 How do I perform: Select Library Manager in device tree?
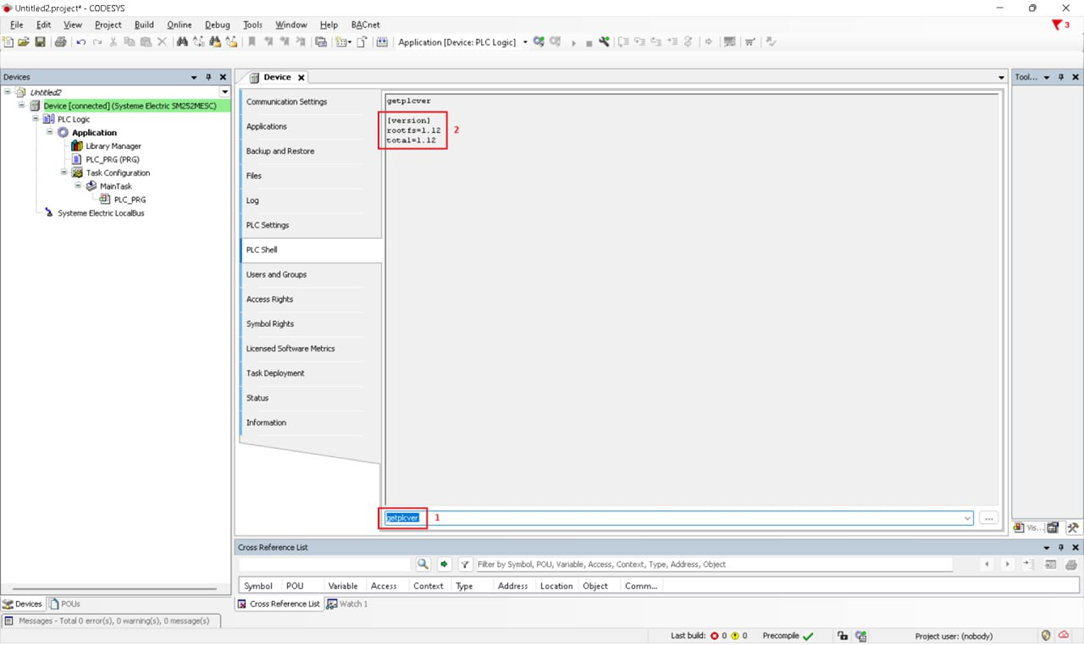(113, 146)
